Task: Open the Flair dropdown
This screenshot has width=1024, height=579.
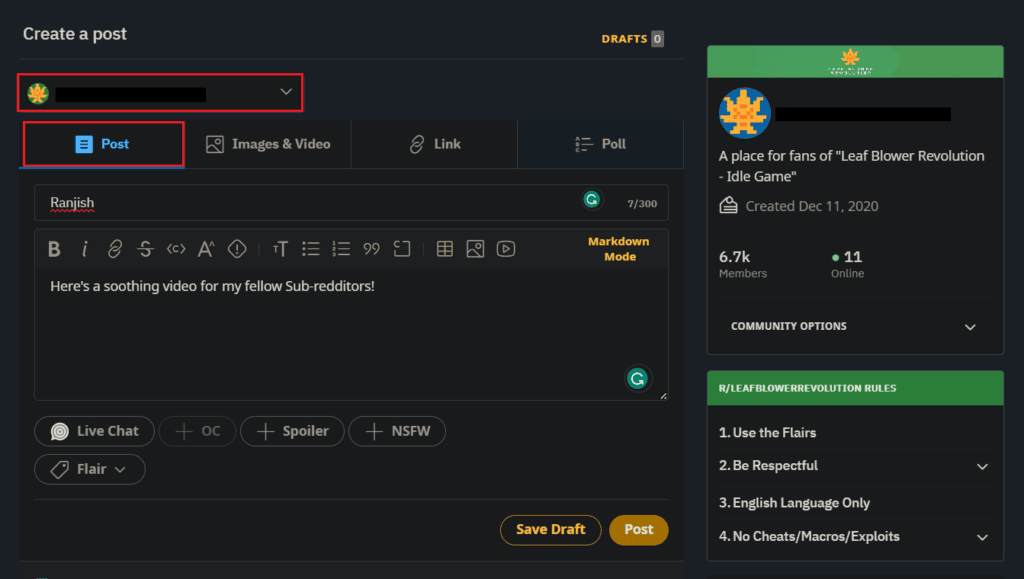Action: pyautogui.click(x=89, y=469)
